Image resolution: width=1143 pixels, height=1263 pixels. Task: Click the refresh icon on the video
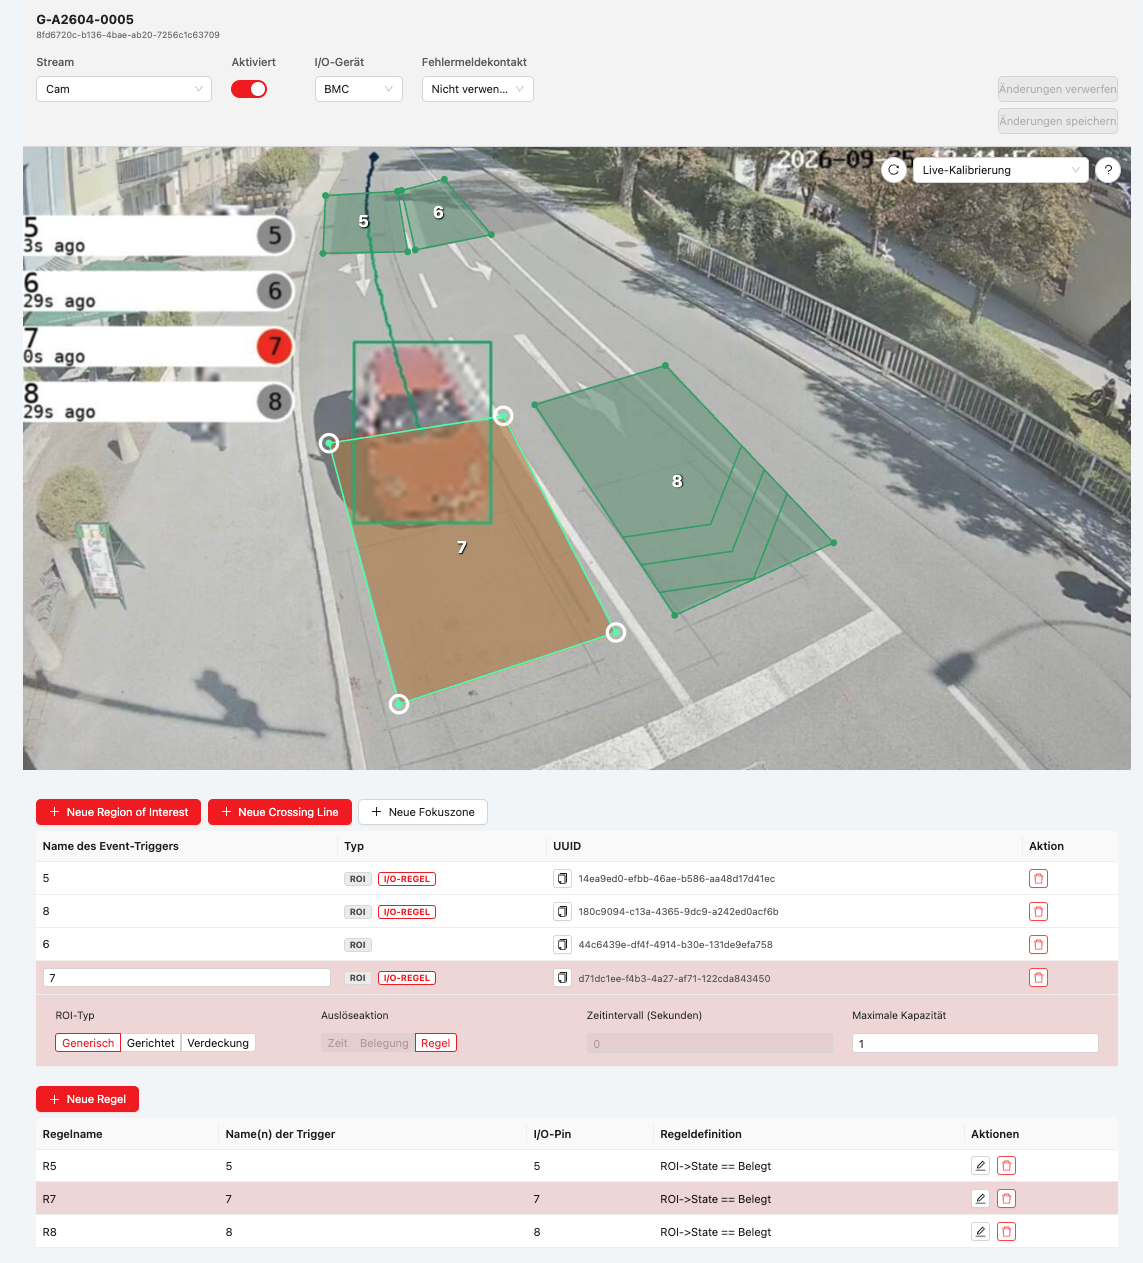(x=894, y=170)
